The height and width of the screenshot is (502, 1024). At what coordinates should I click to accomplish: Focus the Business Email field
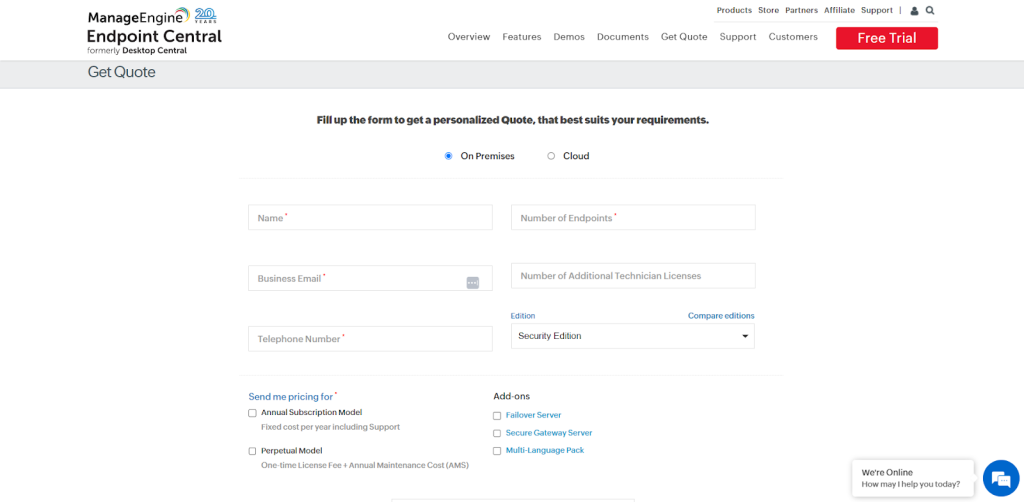[x=370, y=278]
